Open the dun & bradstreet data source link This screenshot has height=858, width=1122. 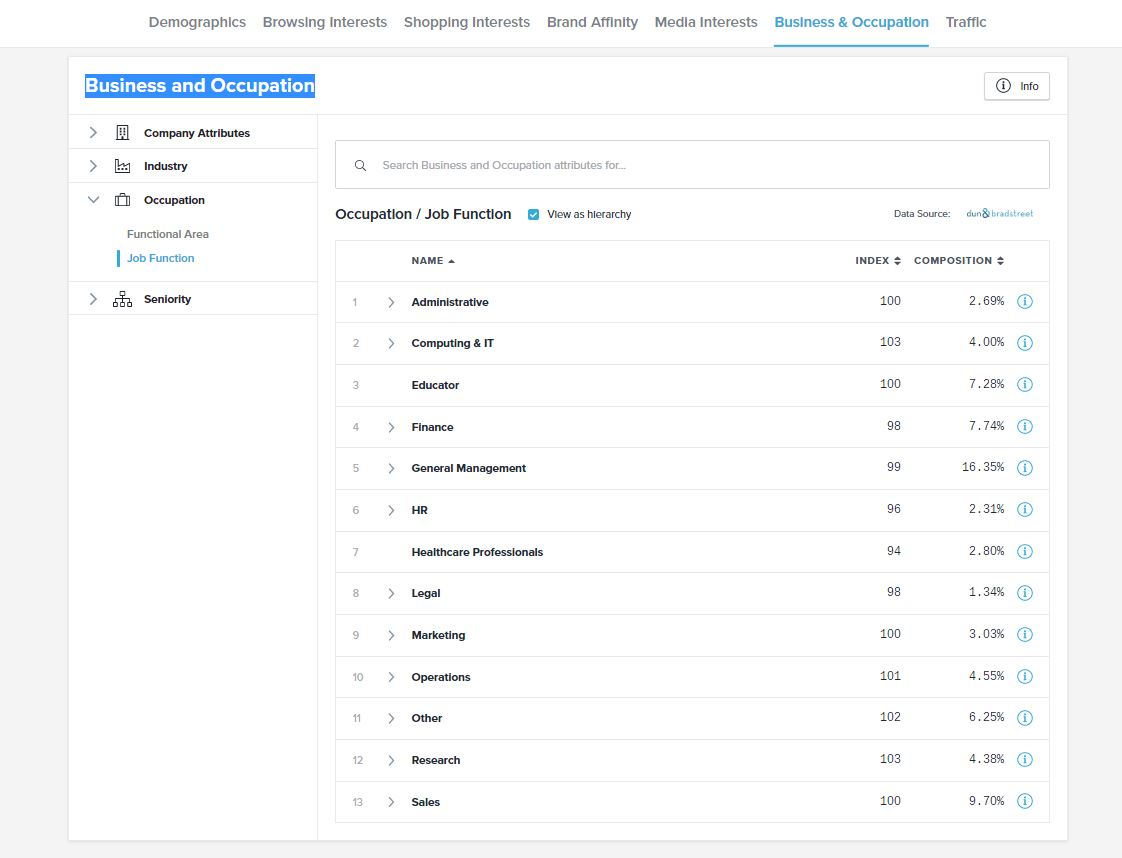point(999,213)
